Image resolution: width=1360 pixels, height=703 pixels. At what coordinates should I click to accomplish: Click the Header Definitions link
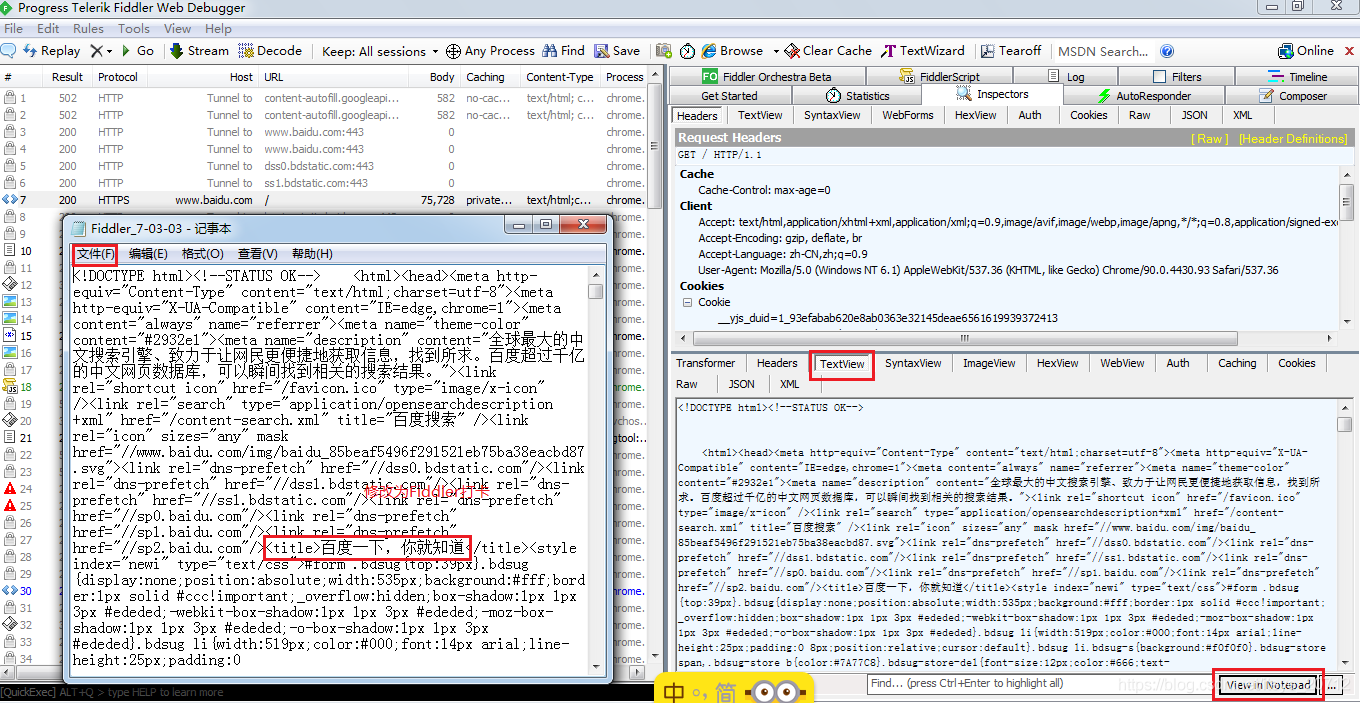pyautogui.click(x=1293, y=139)
